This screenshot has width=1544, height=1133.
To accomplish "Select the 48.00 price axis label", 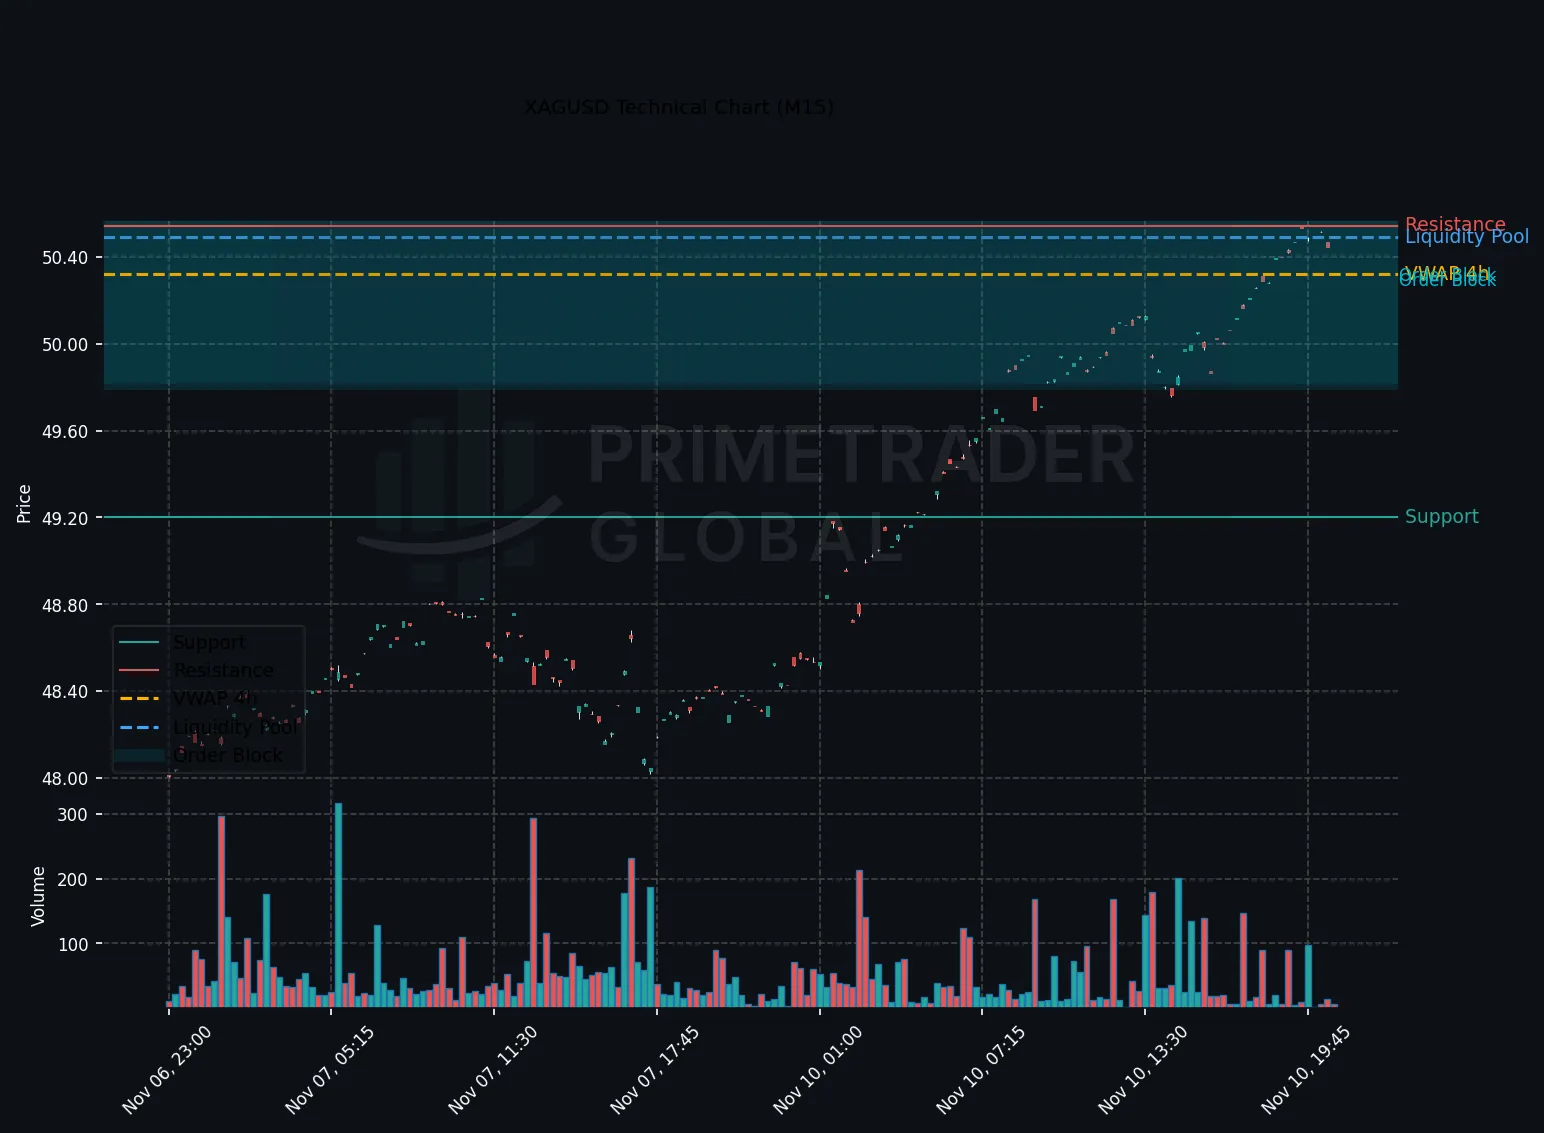I will click(x=65, y=779).
